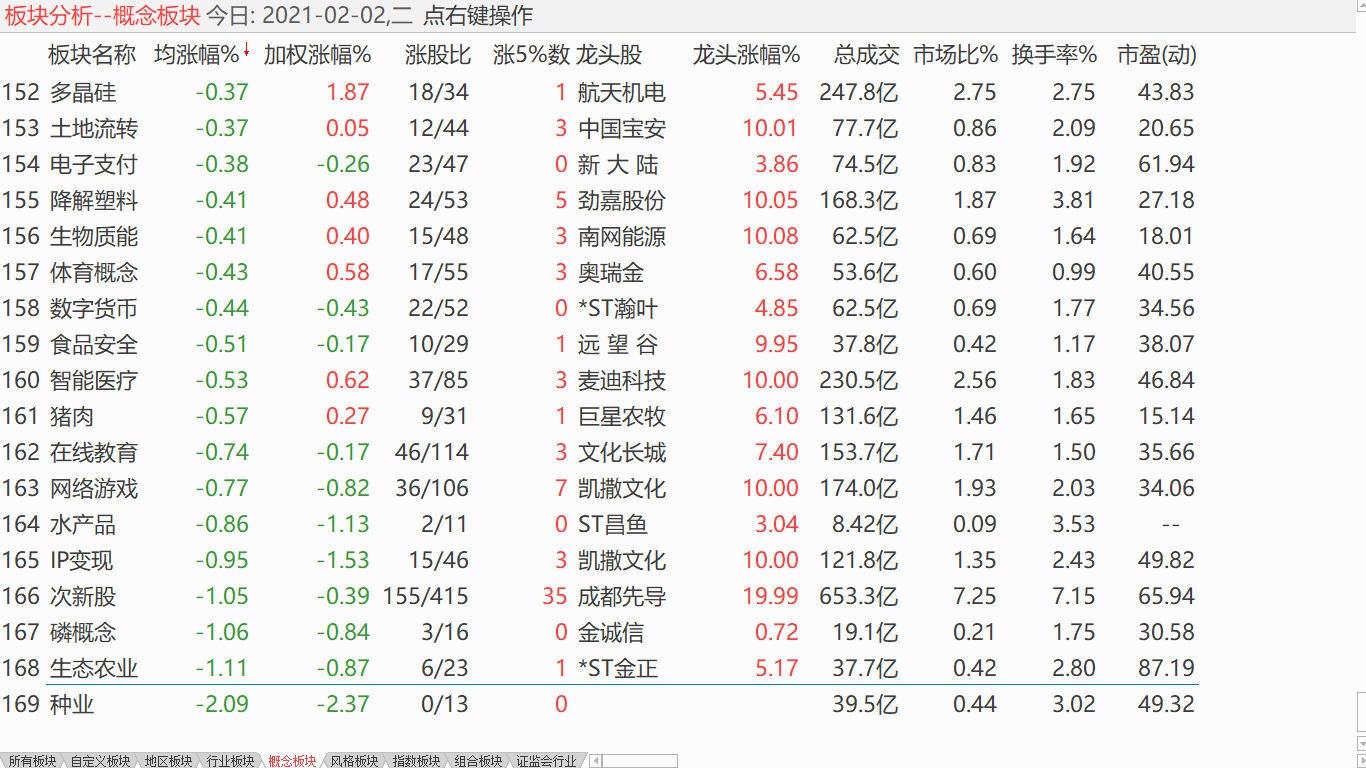Click leading stock ST昌鱼
The image size is (1366, 768).
click(613, 524)
